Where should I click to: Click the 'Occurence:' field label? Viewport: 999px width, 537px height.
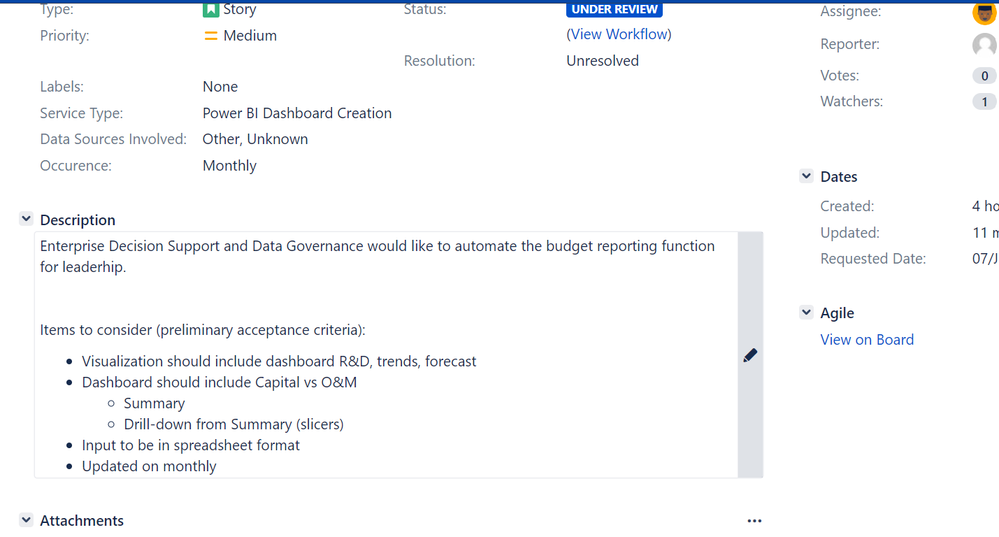coord(76,166)
